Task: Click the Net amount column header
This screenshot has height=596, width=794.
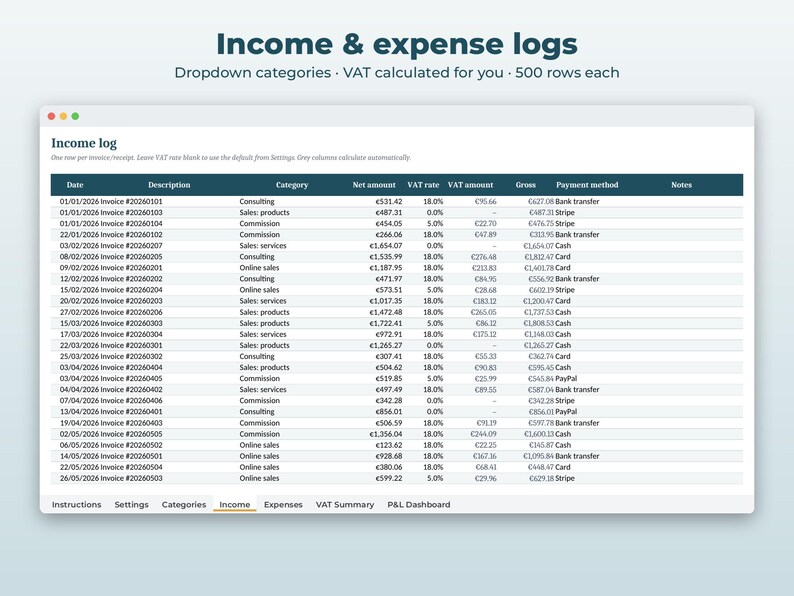Action: click(x=374, y=185)
